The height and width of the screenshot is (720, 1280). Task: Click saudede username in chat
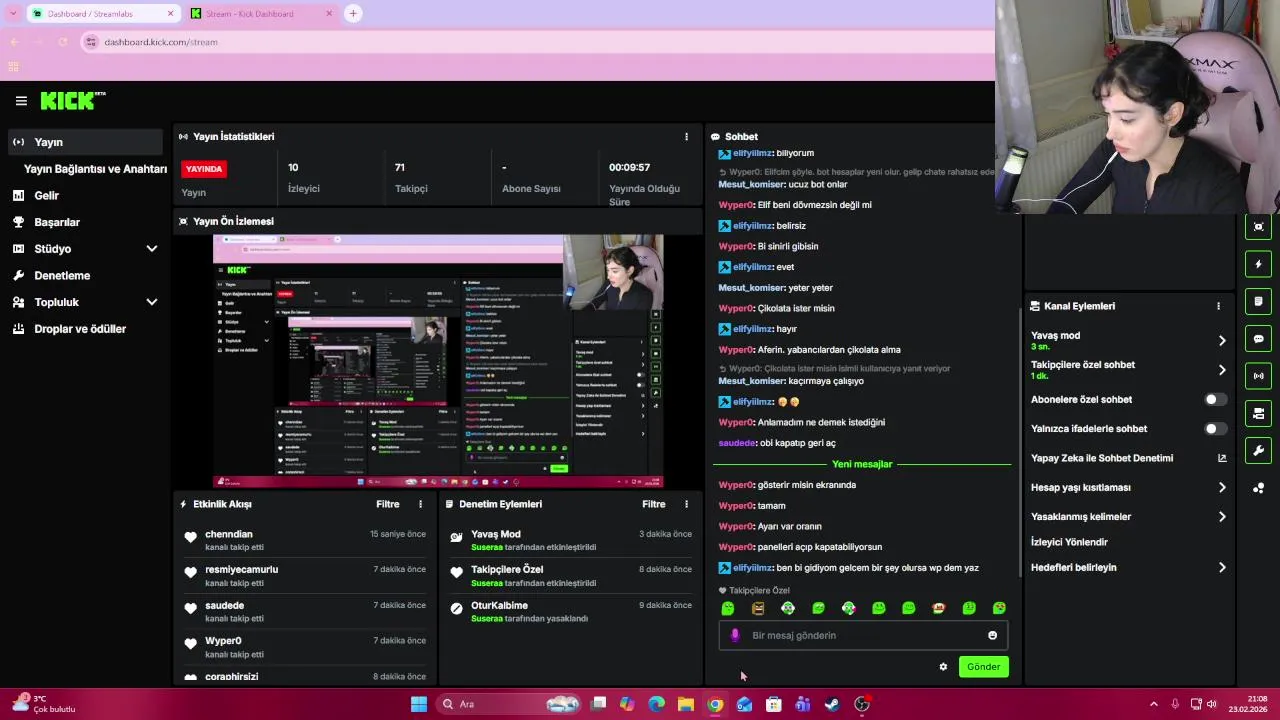click(737, 443)
